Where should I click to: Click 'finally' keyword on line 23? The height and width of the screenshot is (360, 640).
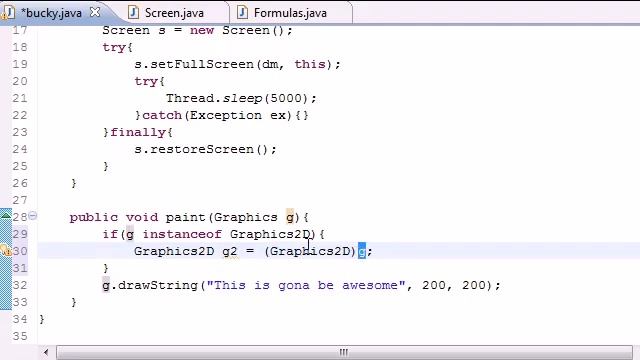coord(137,133)
